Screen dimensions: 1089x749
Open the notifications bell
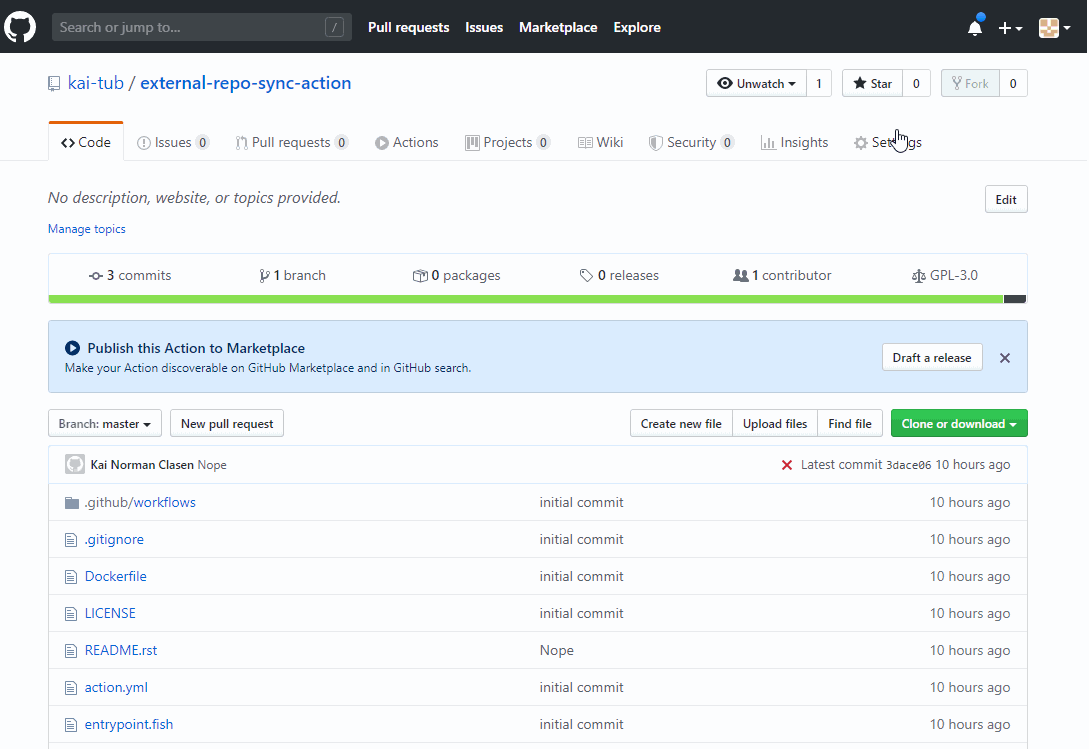975,28
